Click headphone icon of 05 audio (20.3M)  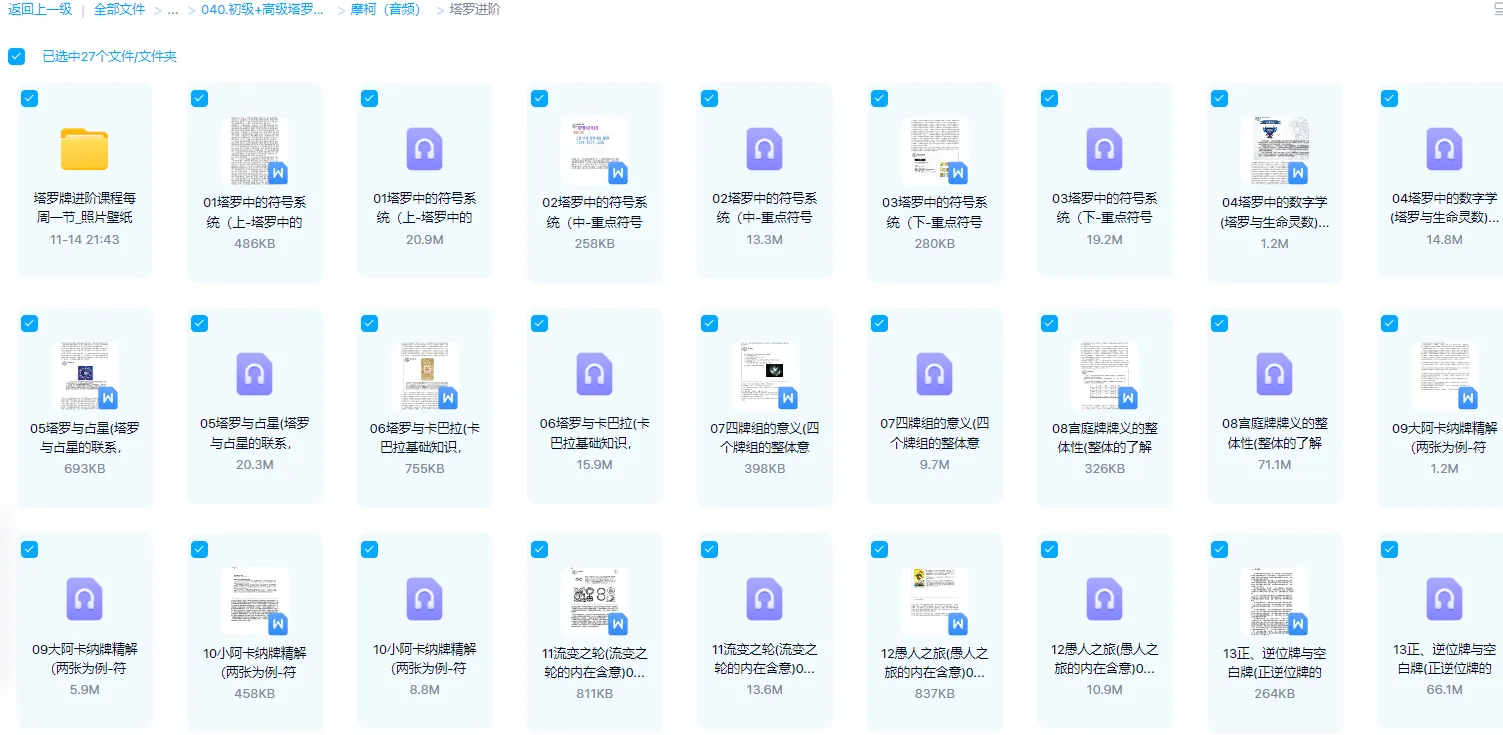click(255, 374)
